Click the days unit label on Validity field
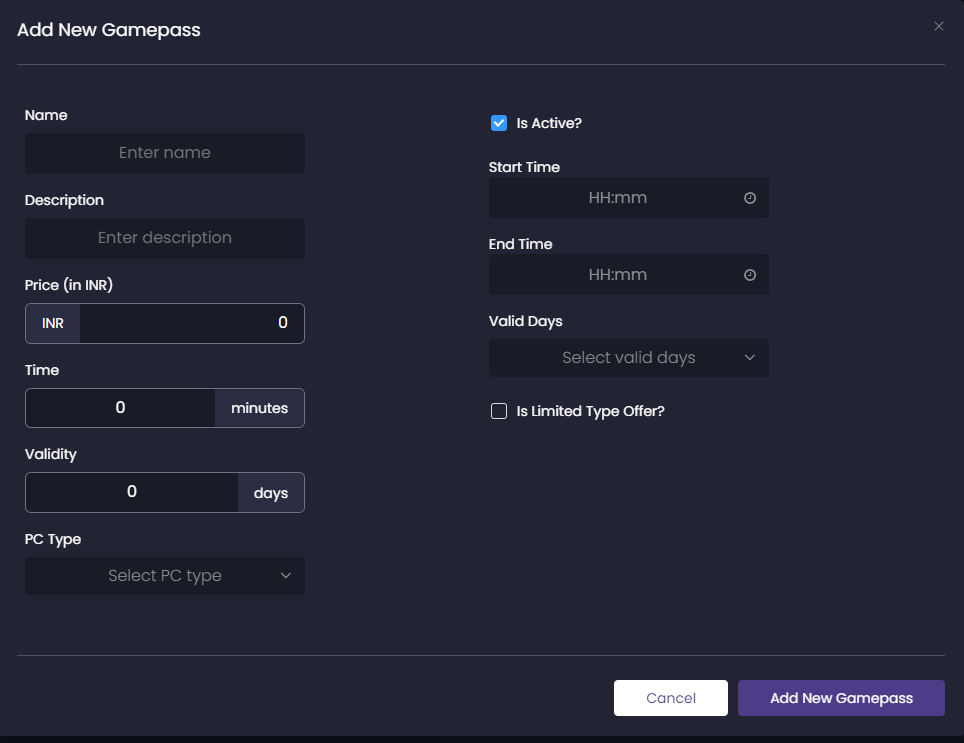 point(271,492)
